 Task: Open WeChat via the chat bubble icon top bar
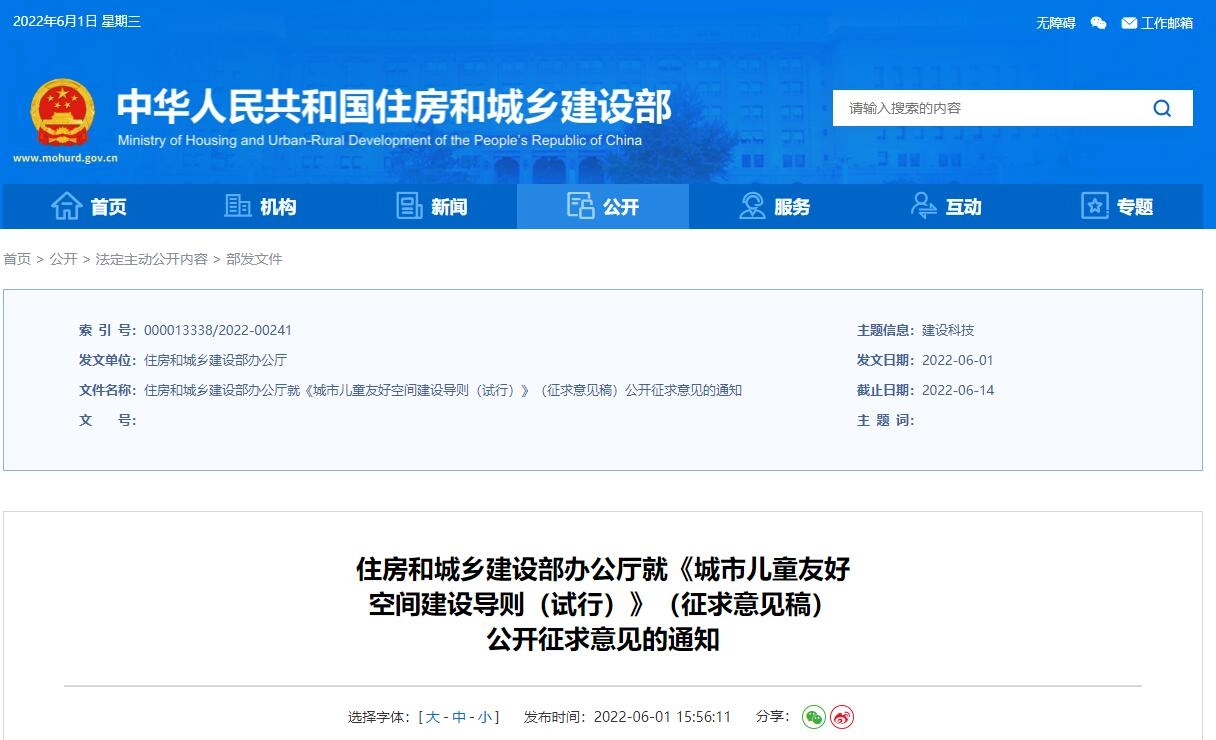coord(1097,22)
